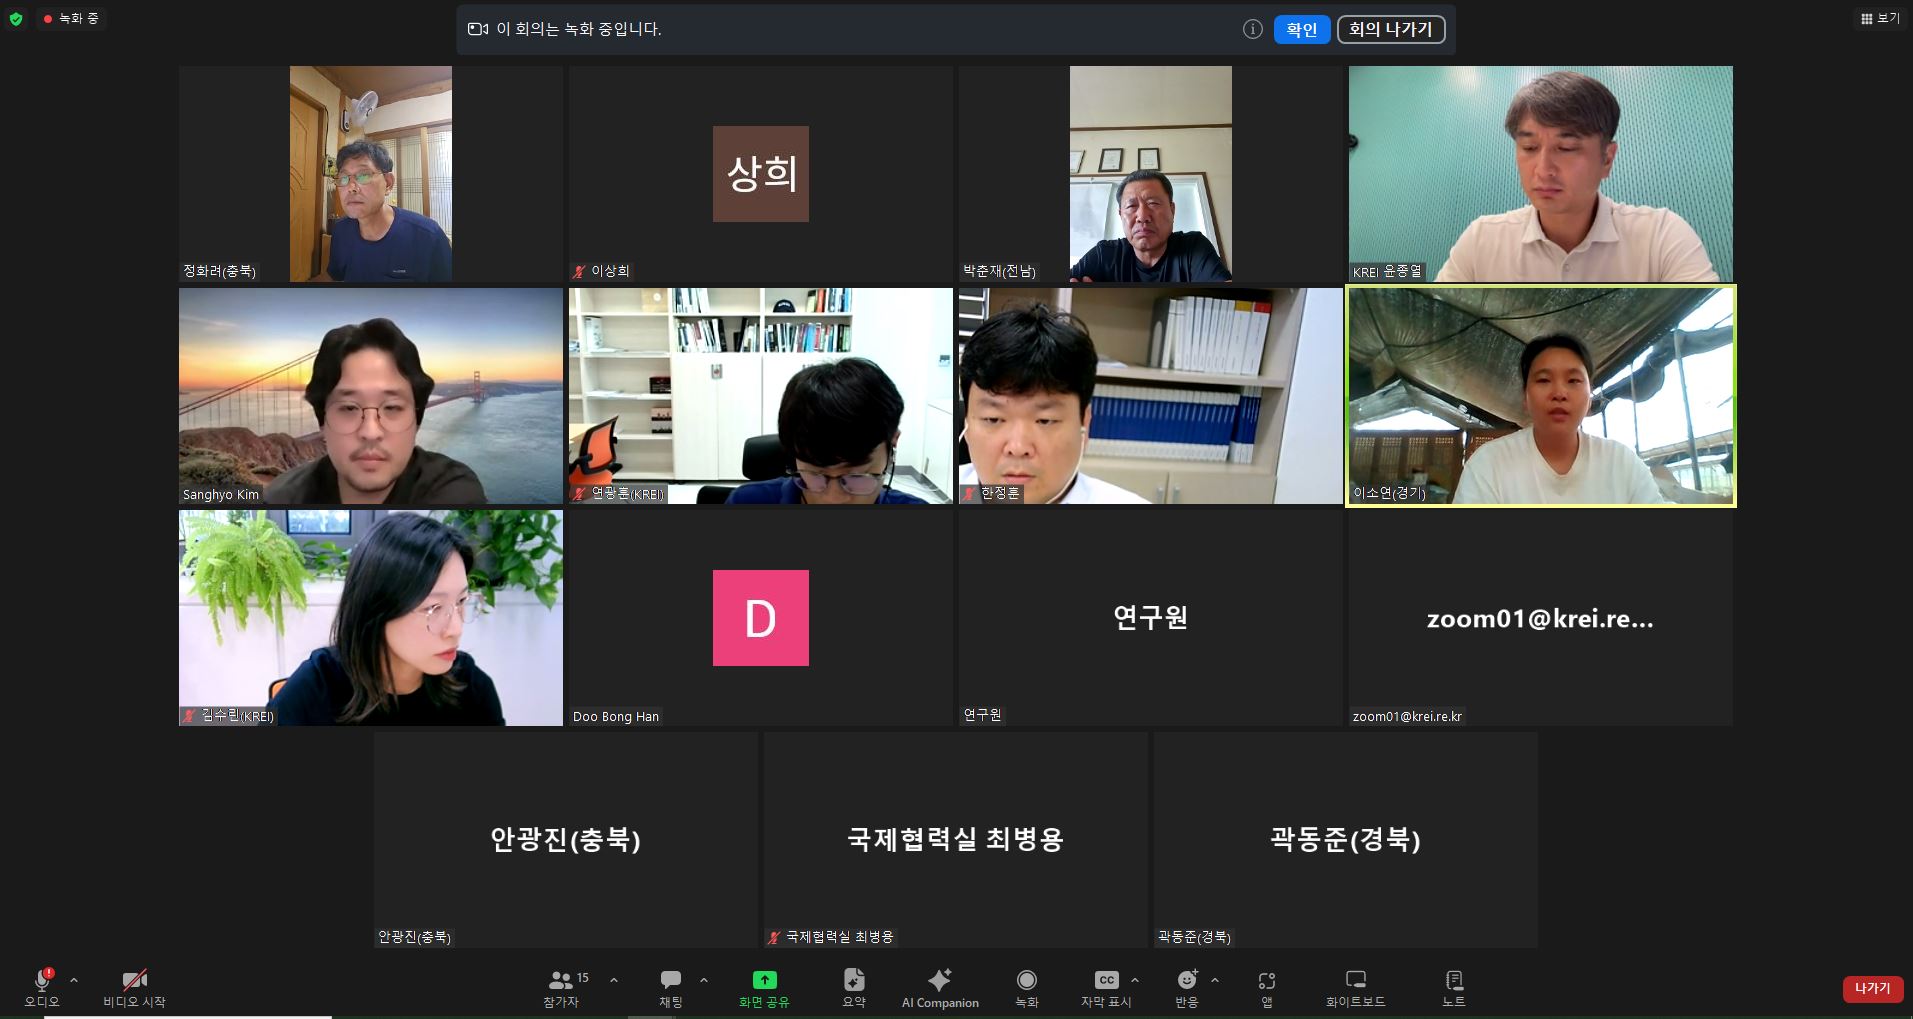Click the recording info icon
1913x1019 pixels.
pos(1252,29)
